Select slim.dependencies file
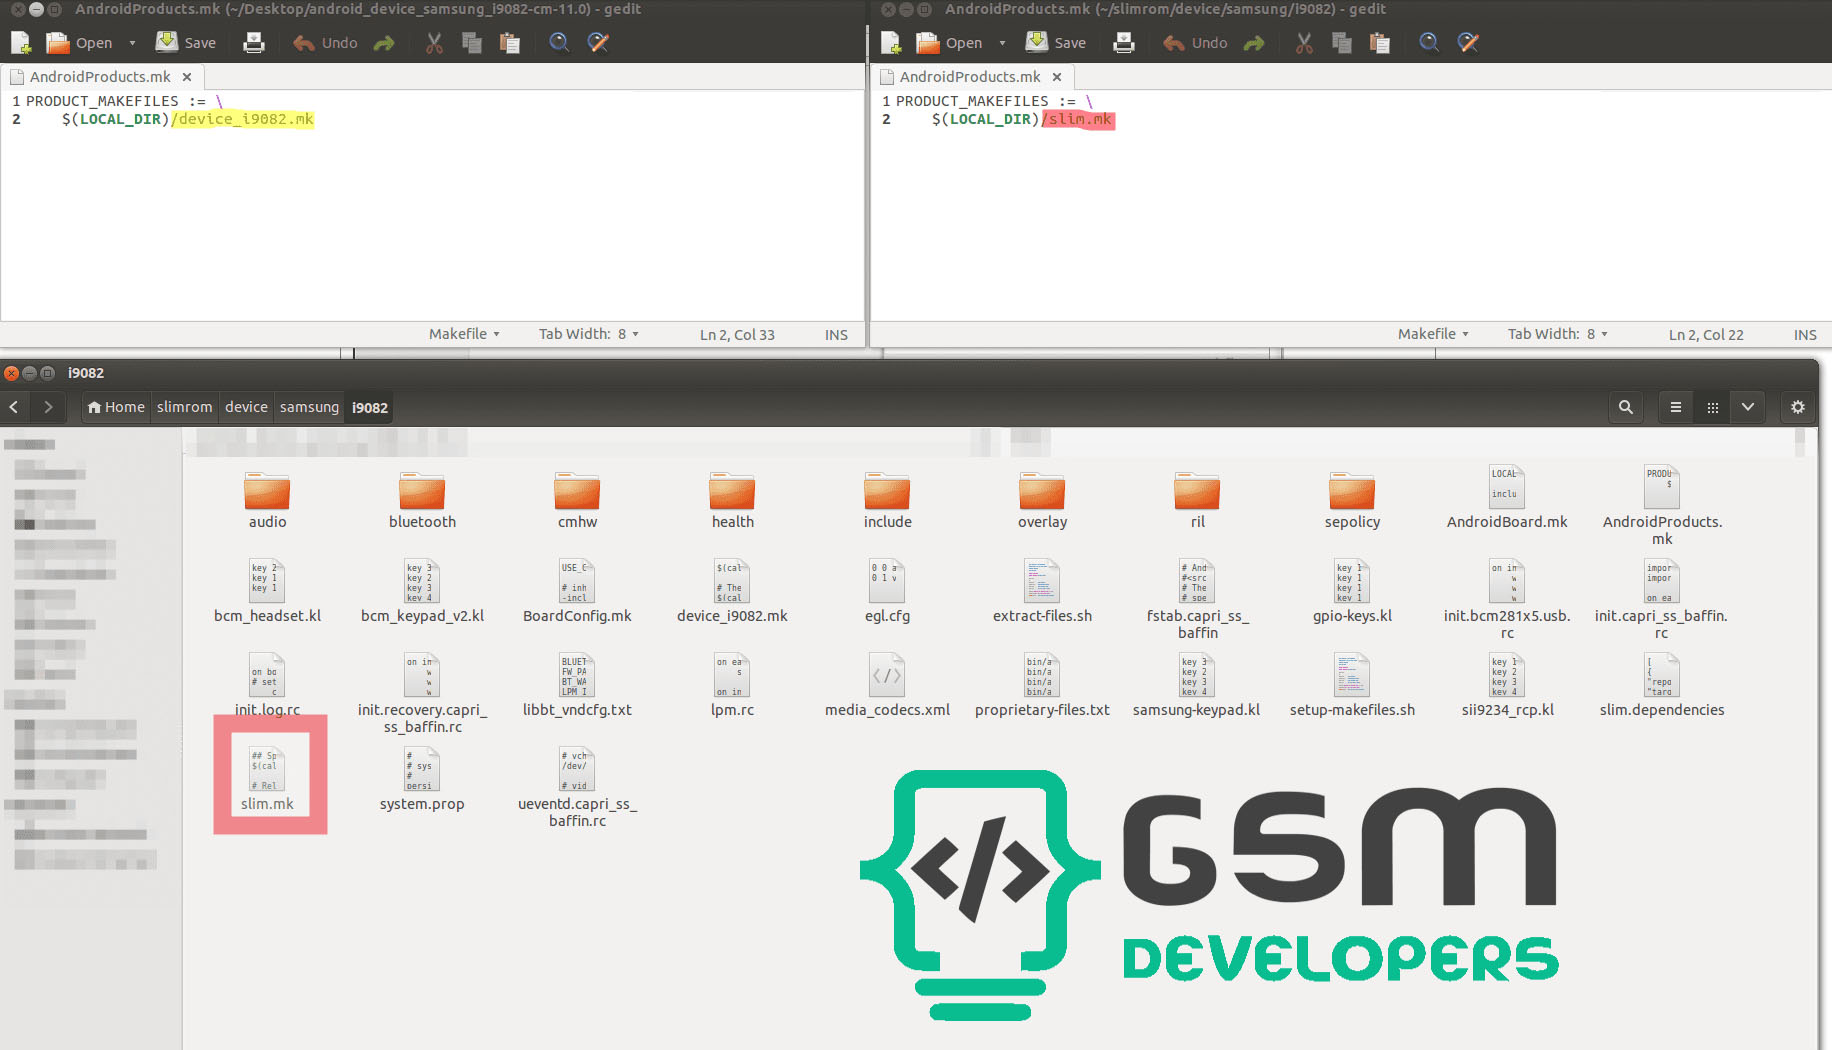The image size is (1832, 1050). (1662, 686)
